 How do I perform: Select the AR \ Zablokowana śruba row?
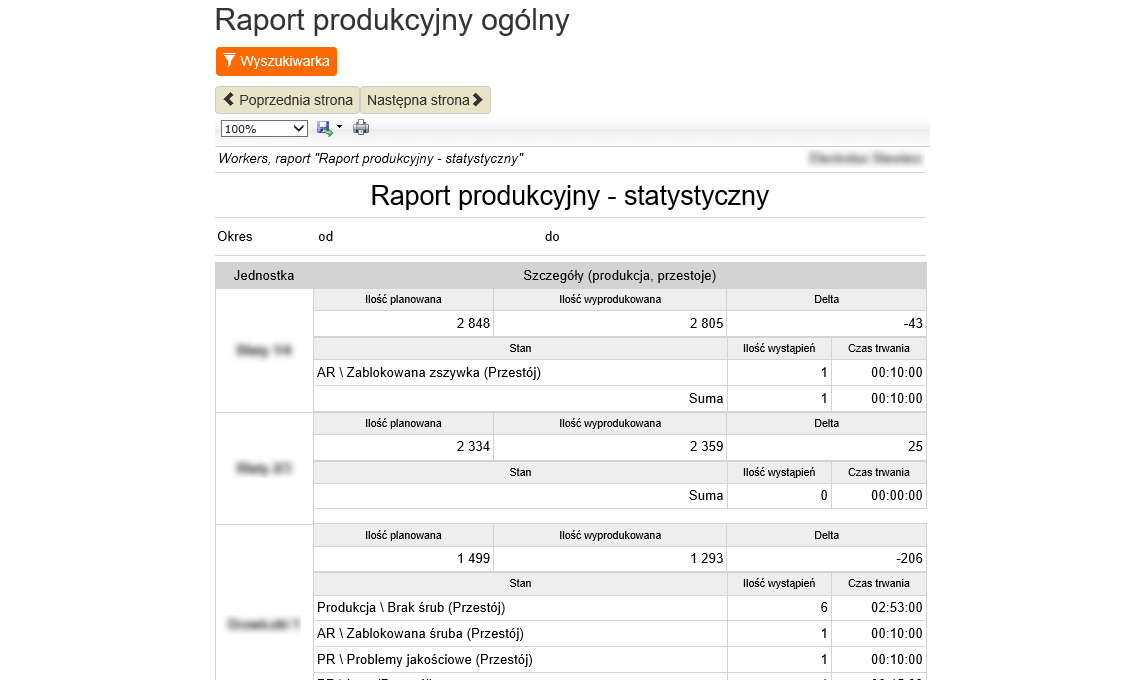[x=420, y=633]
